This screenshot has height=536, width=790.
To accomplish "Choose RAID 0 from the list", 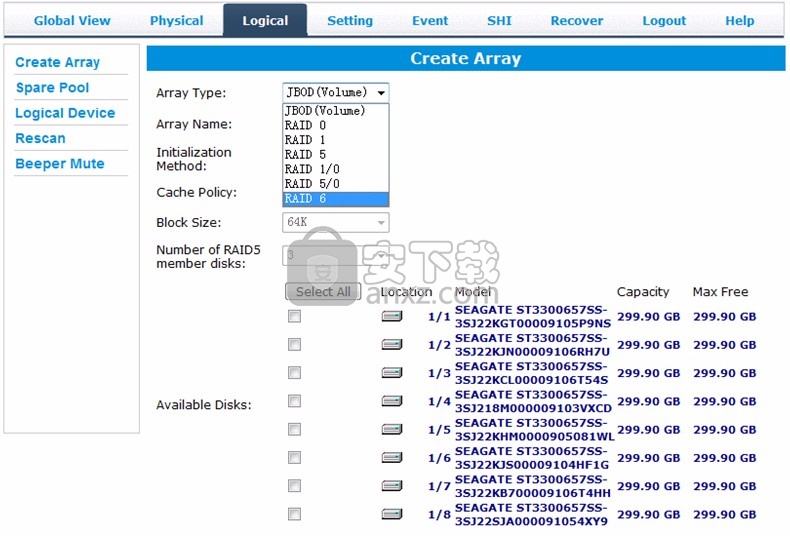I will click(x=336, y=125).
